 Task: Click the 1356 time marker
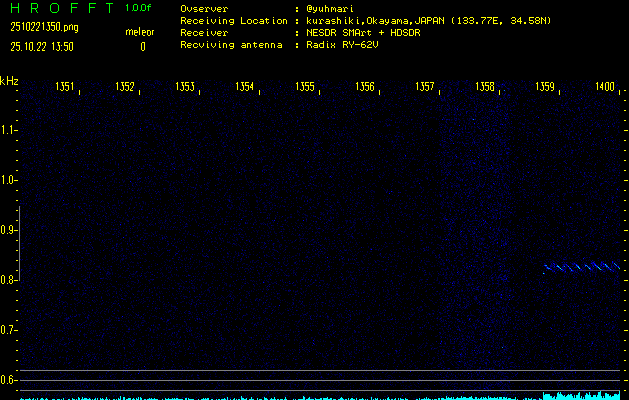click(365, 87)
